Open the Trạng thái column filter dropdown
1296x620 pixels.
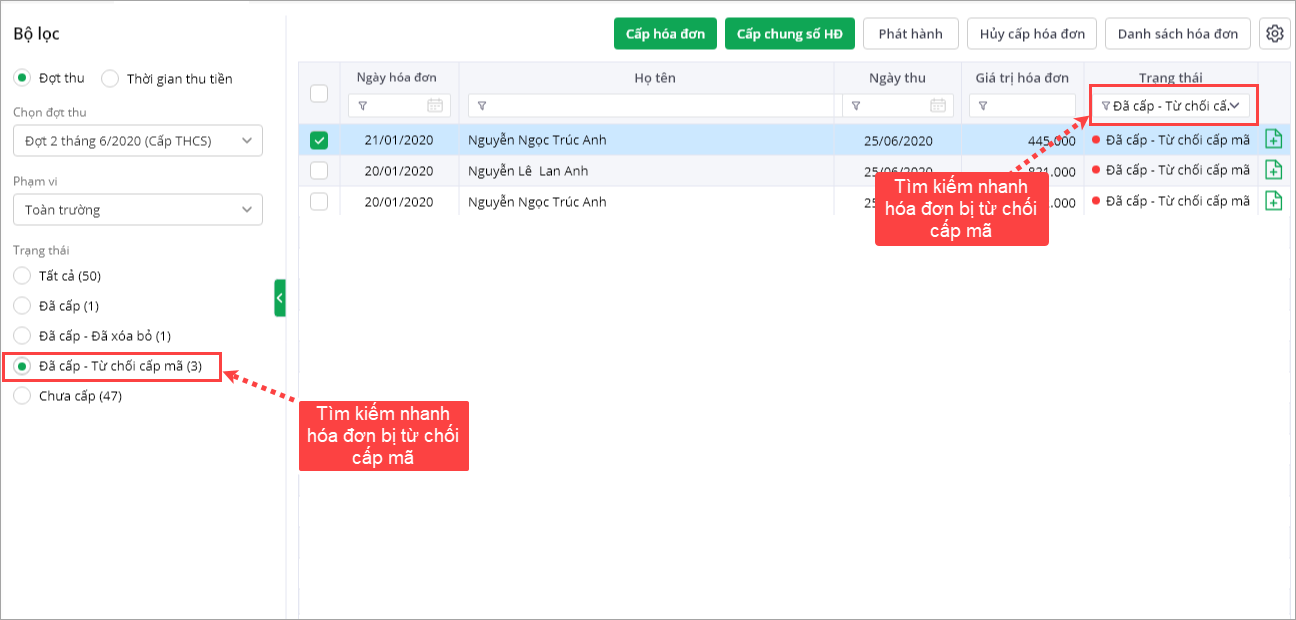tap(1171, 105)
